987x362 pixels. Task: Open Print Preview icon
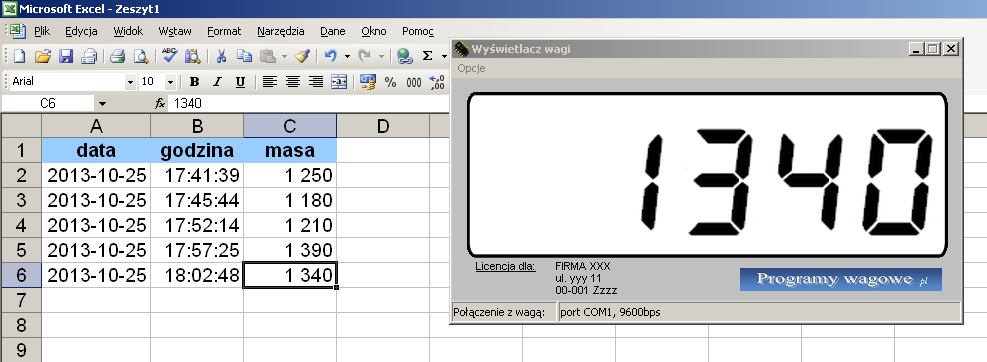click(x=140, y=56)
